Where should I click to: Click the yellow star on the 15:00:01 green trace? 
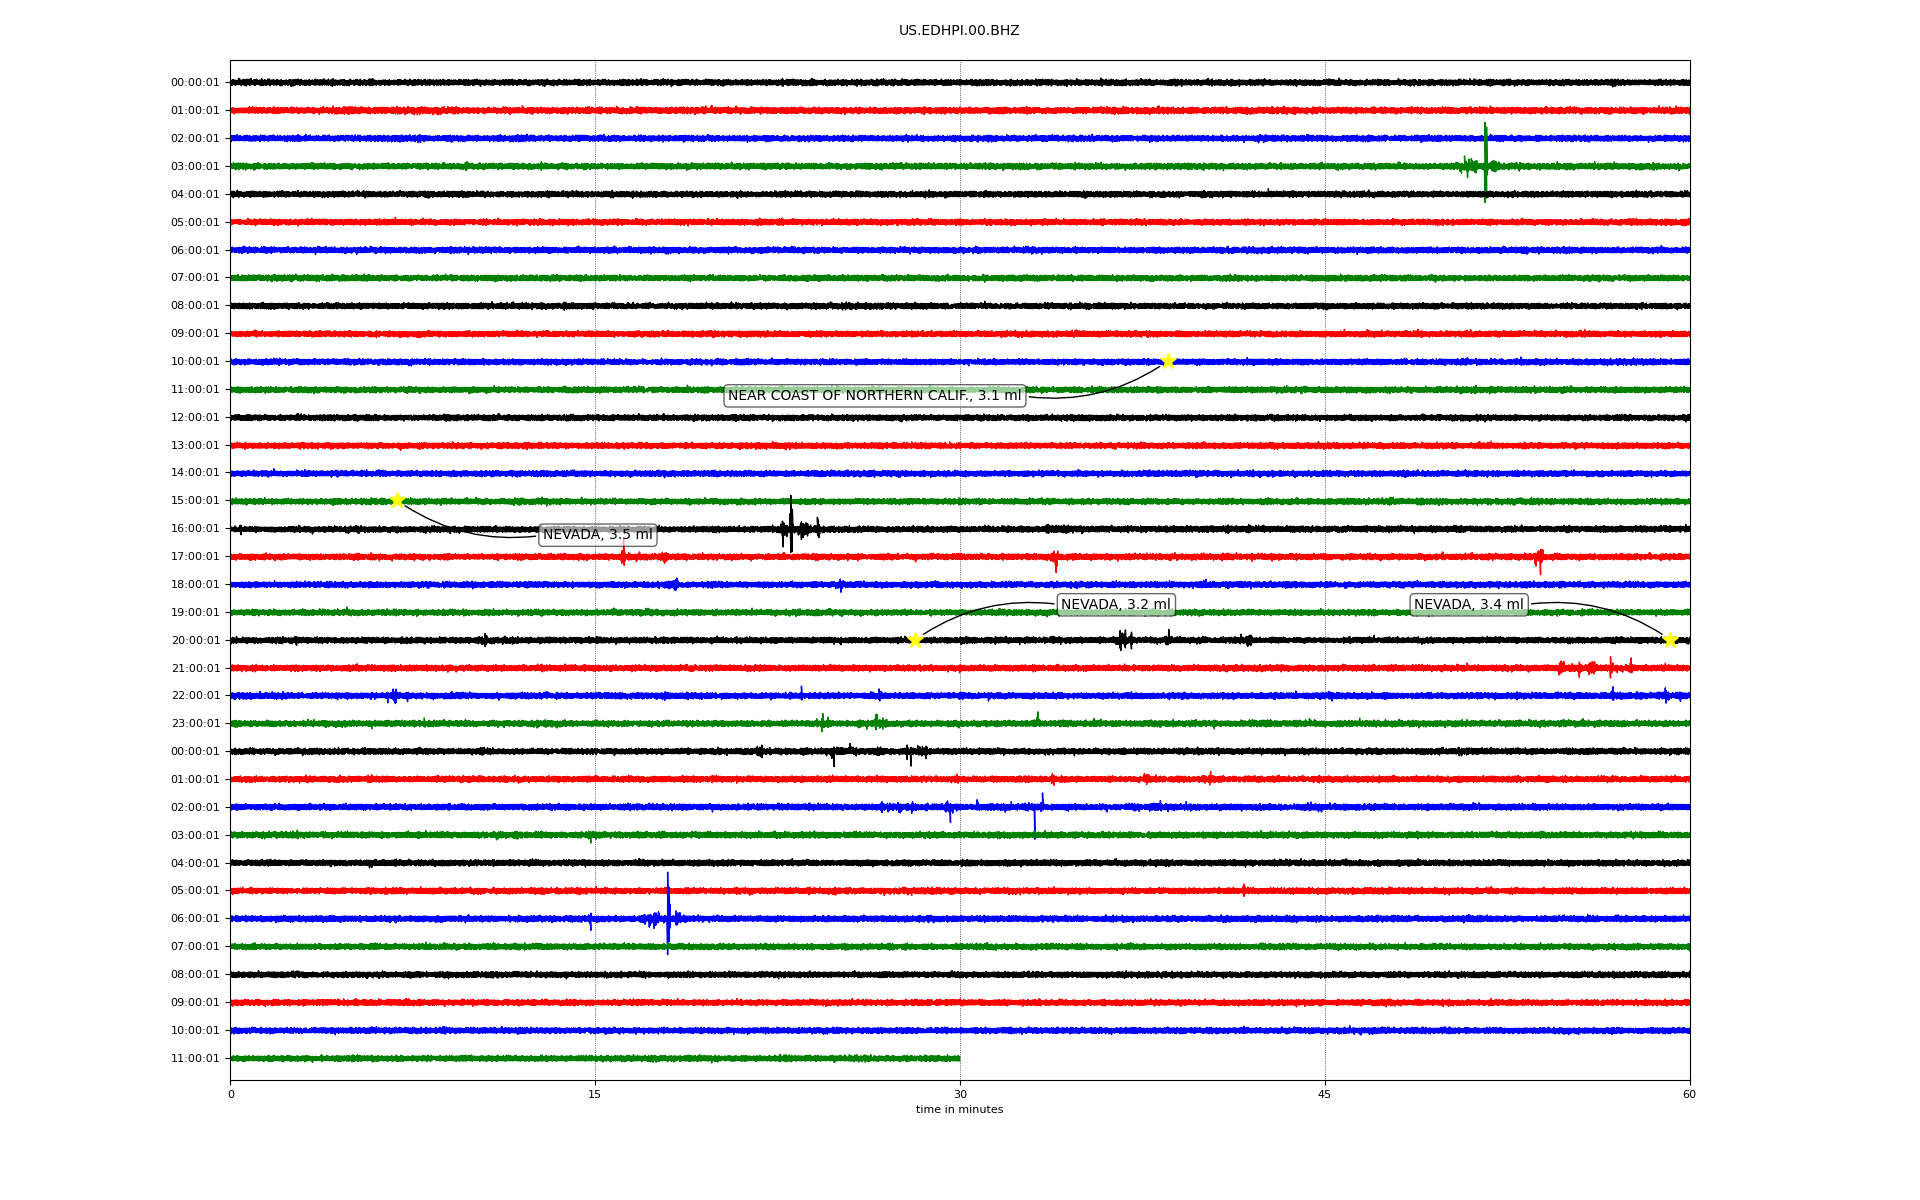(x=397, y=500)
